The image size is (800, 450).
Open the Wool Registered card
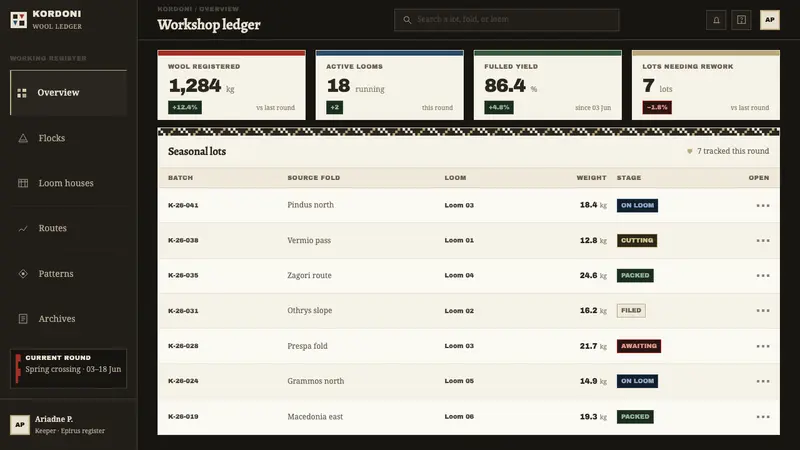click(x=232, y=85)
